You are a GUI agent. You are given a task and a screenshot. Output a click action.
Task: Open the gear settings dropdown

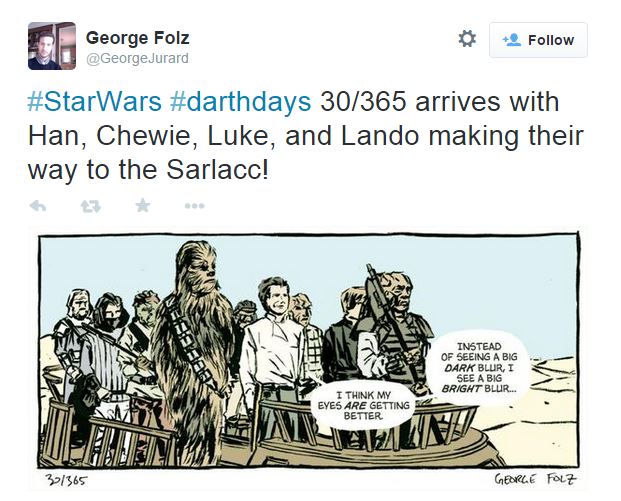coord(467,39)
